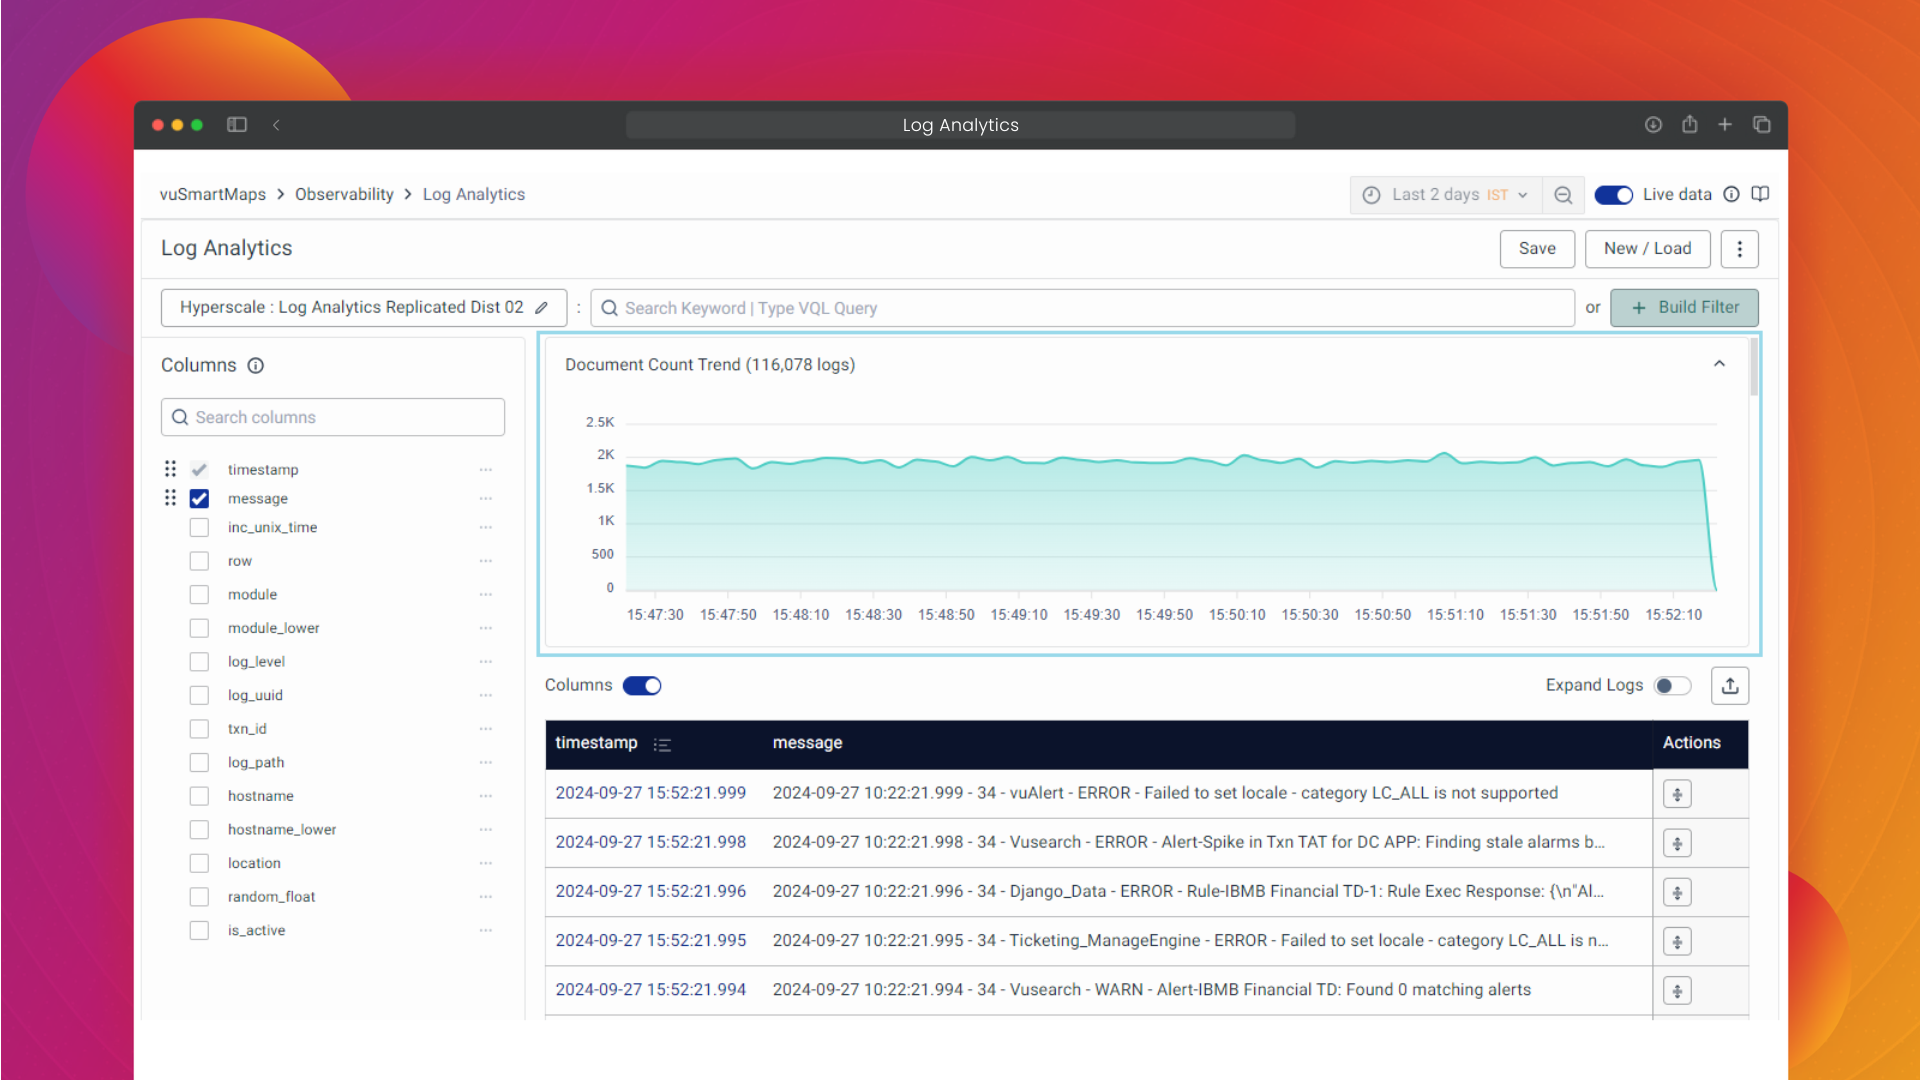
Task: Go to Observability breadcrumb
Action: [344, 194]
